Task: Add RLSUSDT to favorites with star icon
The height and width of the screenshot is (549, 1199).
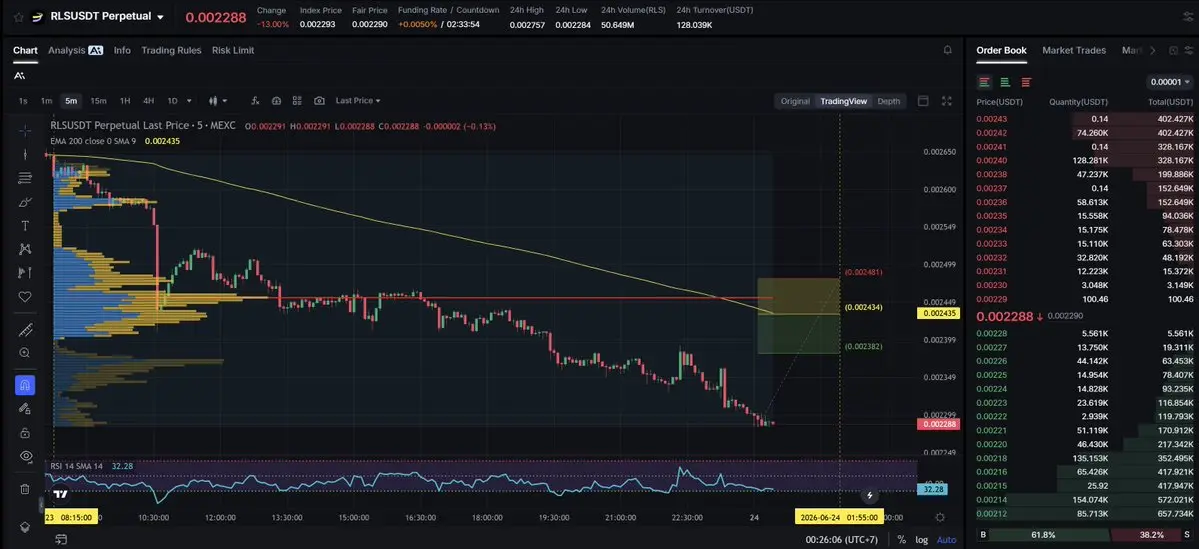Action: click(x=18, y=17)
